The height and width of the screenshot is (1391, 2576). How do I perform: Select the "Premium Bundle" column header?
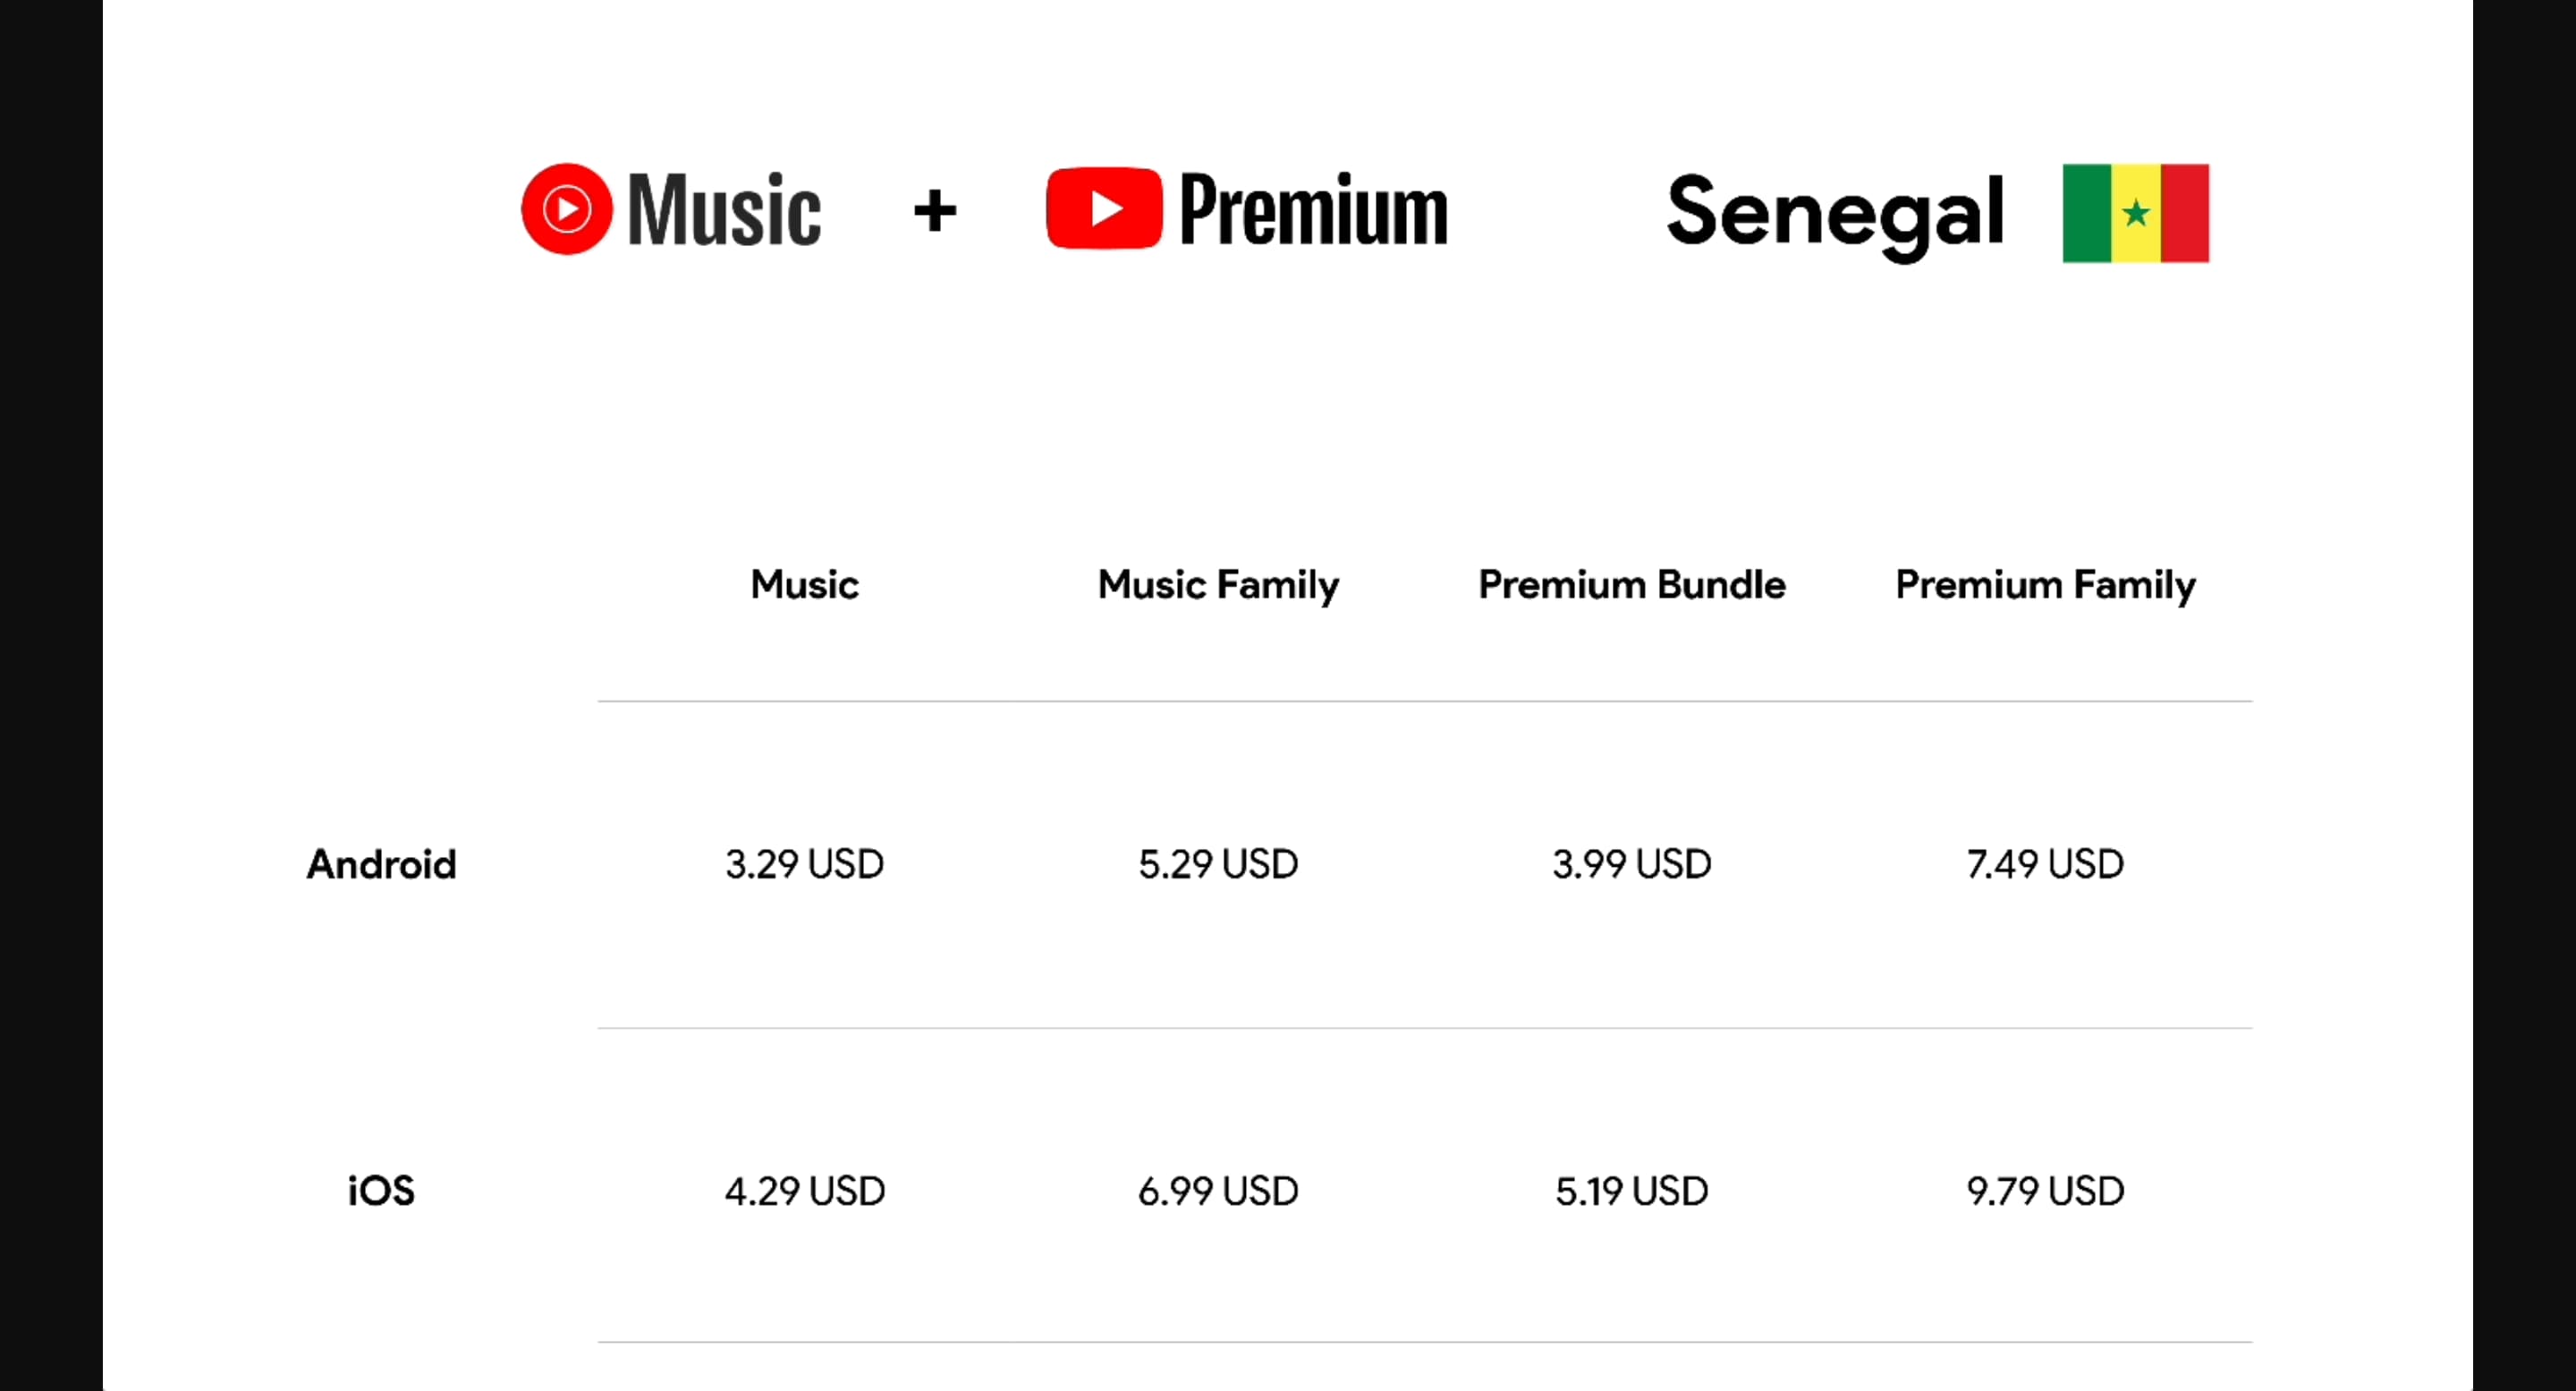(1632, 584)
